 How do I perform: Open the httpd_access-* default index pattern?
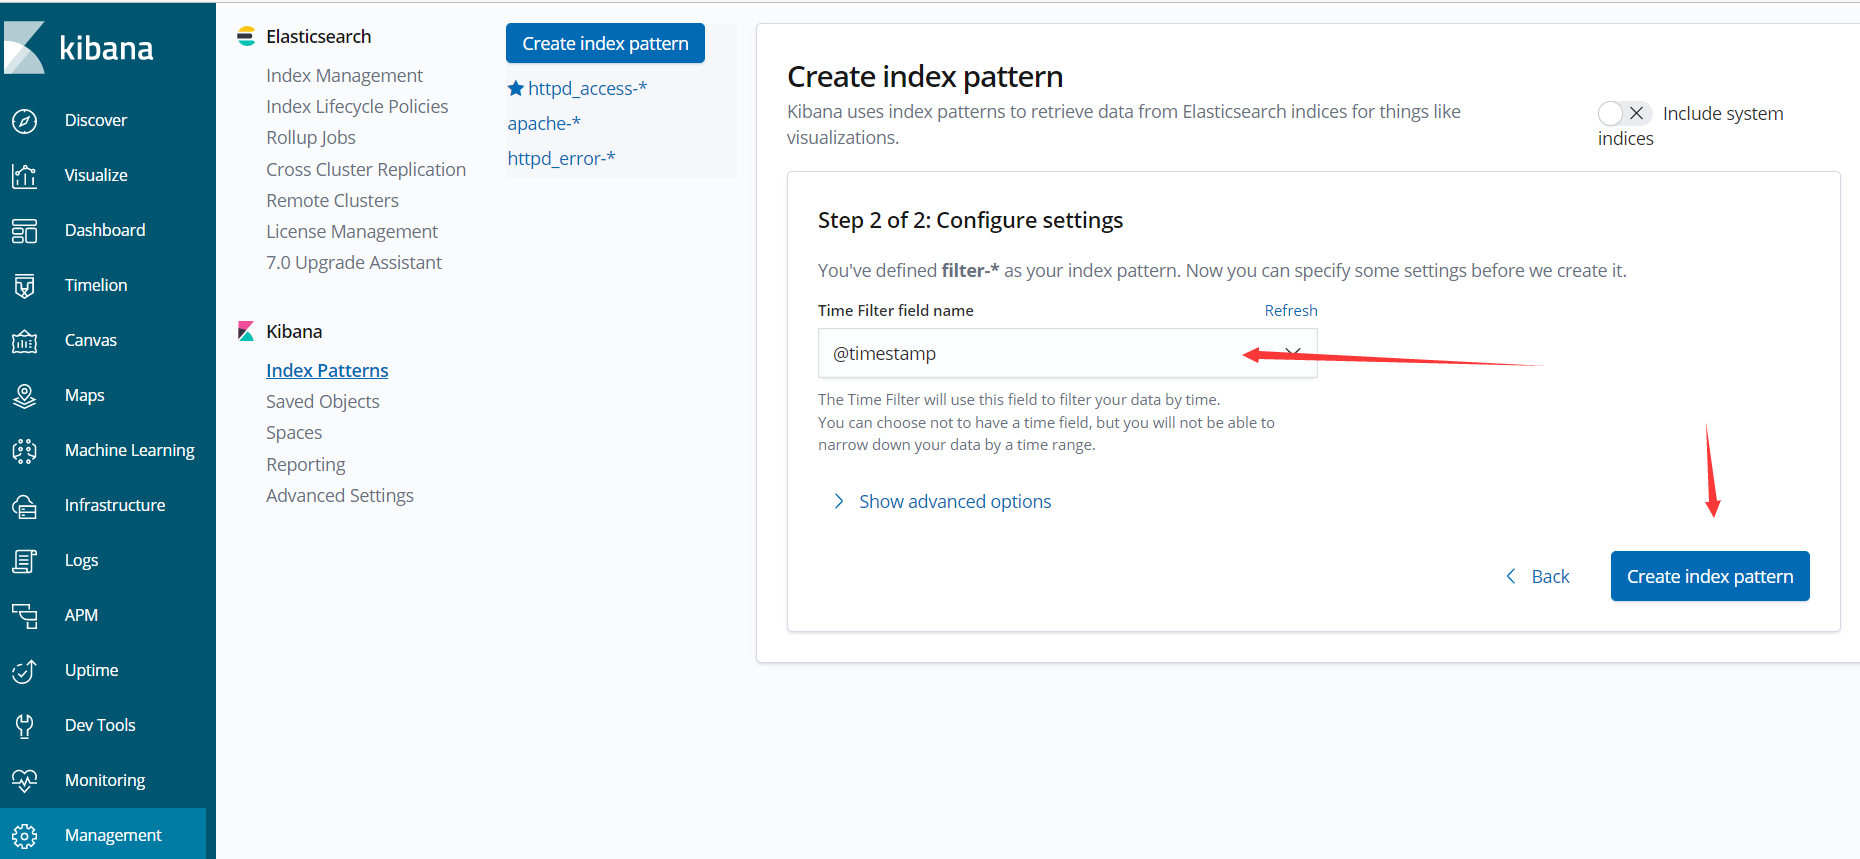pyautogui.click(x=587, y=88)
